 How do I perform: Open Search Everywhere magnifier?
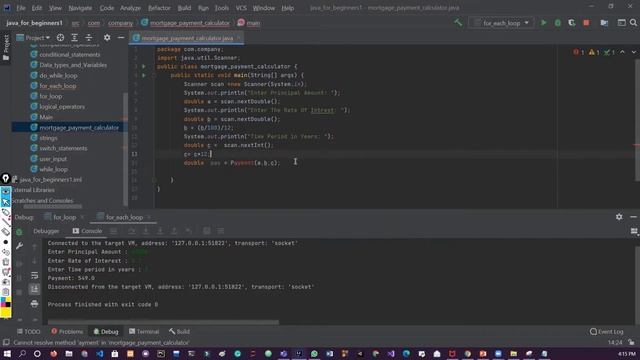tap(633, 23)
